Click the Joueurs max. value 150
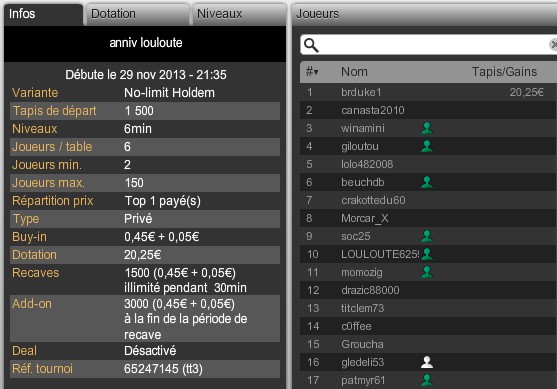557x389 pixels. tap(134, 183)
